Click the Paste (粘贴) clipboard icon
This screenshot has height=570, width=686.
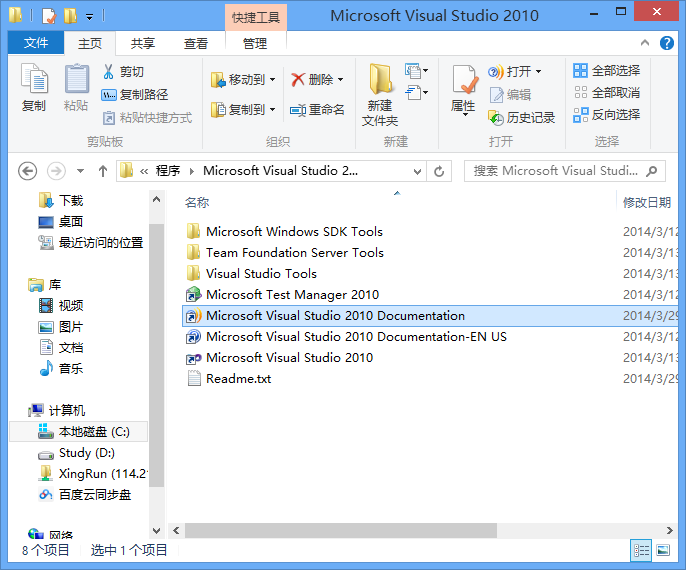[x=76, y=87]
